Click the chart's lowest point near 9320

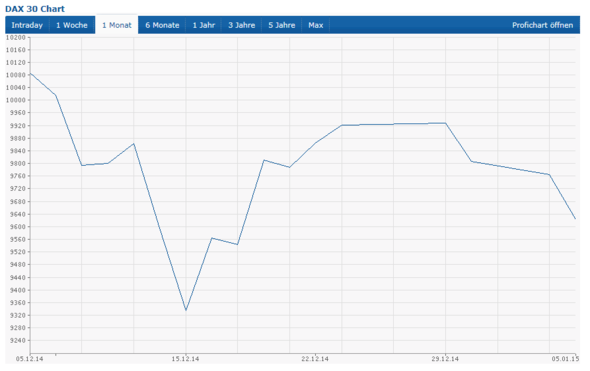(x=186, y=310)
